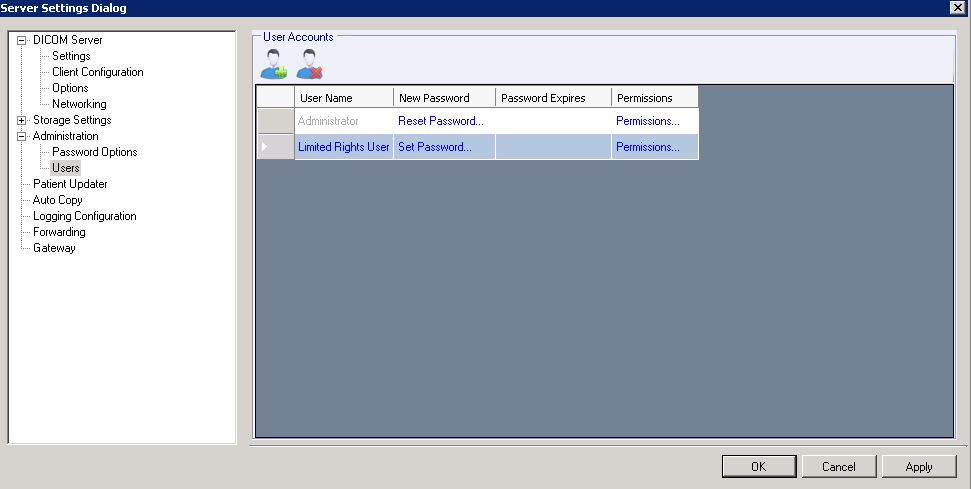Open the Forwarding tree item

(59, 232)
